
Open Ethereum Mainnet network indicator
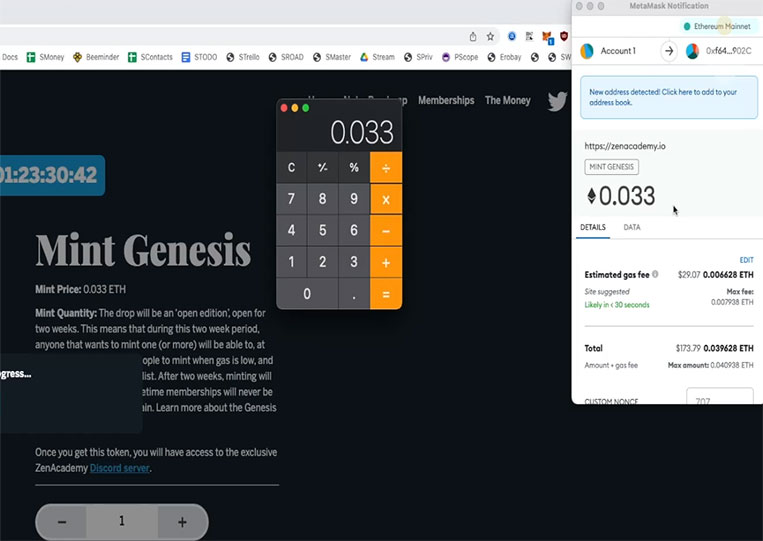click(717, 26)
